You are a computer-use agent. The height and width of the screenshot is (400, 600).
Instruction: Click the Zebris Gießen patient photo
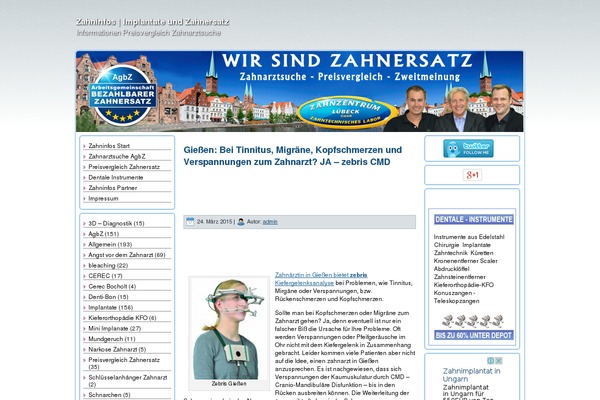tap(228, 329)
